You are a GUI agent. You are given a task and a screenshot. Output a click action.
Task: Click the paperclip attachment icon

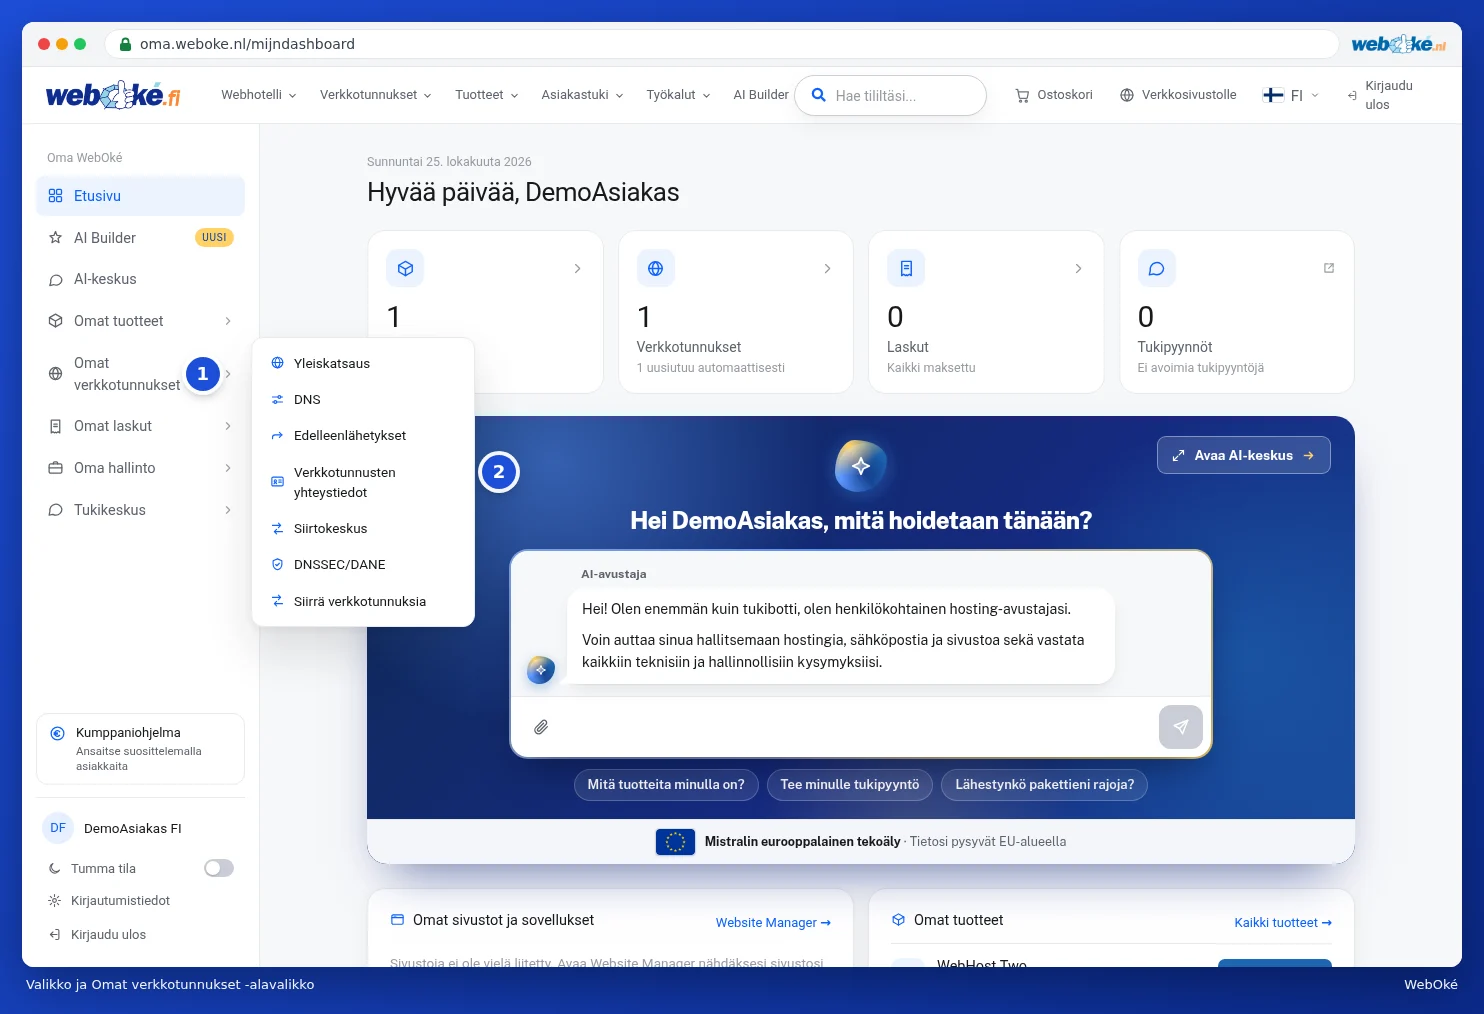541,727
